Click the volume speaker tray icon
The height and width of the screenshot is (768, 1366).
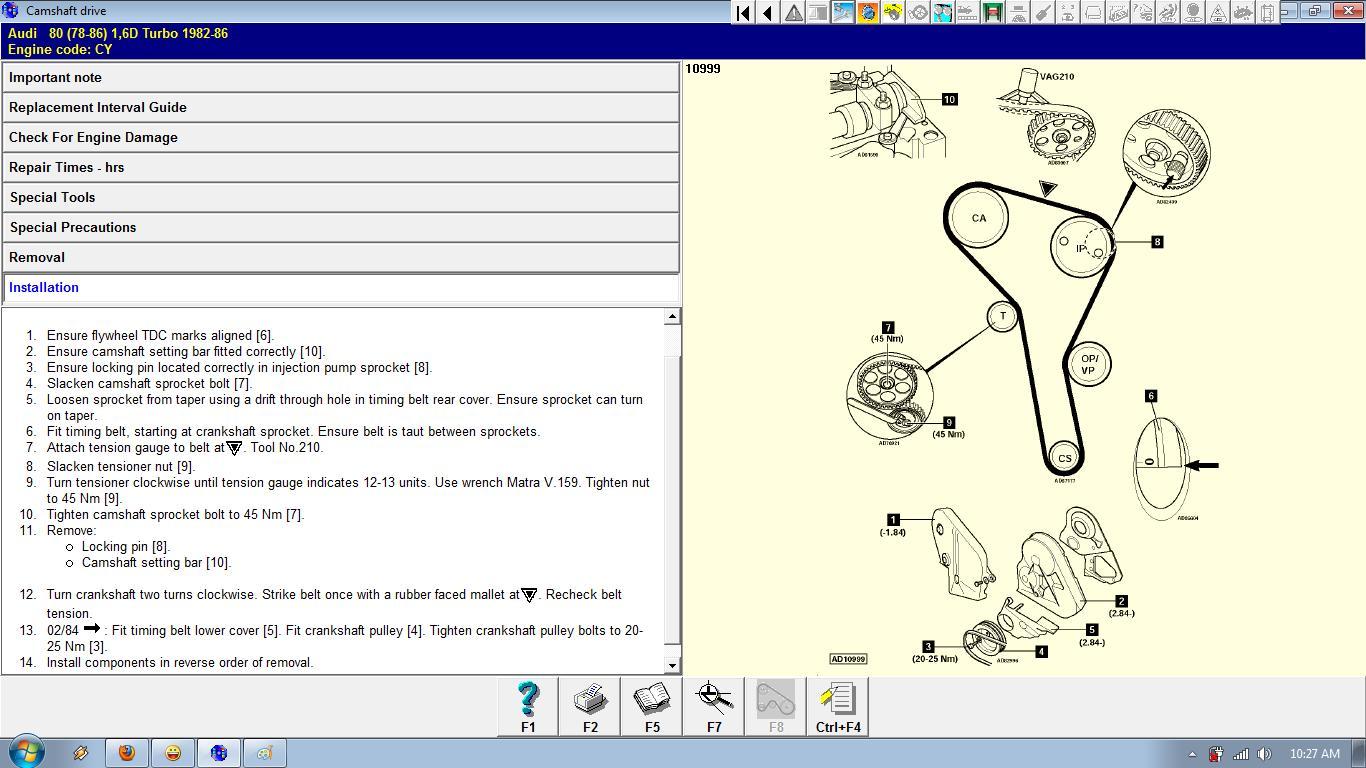(1264, 754)
